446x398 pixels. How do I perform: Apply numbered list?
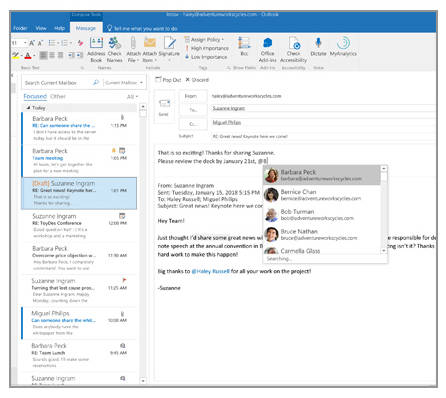(65, 43)
